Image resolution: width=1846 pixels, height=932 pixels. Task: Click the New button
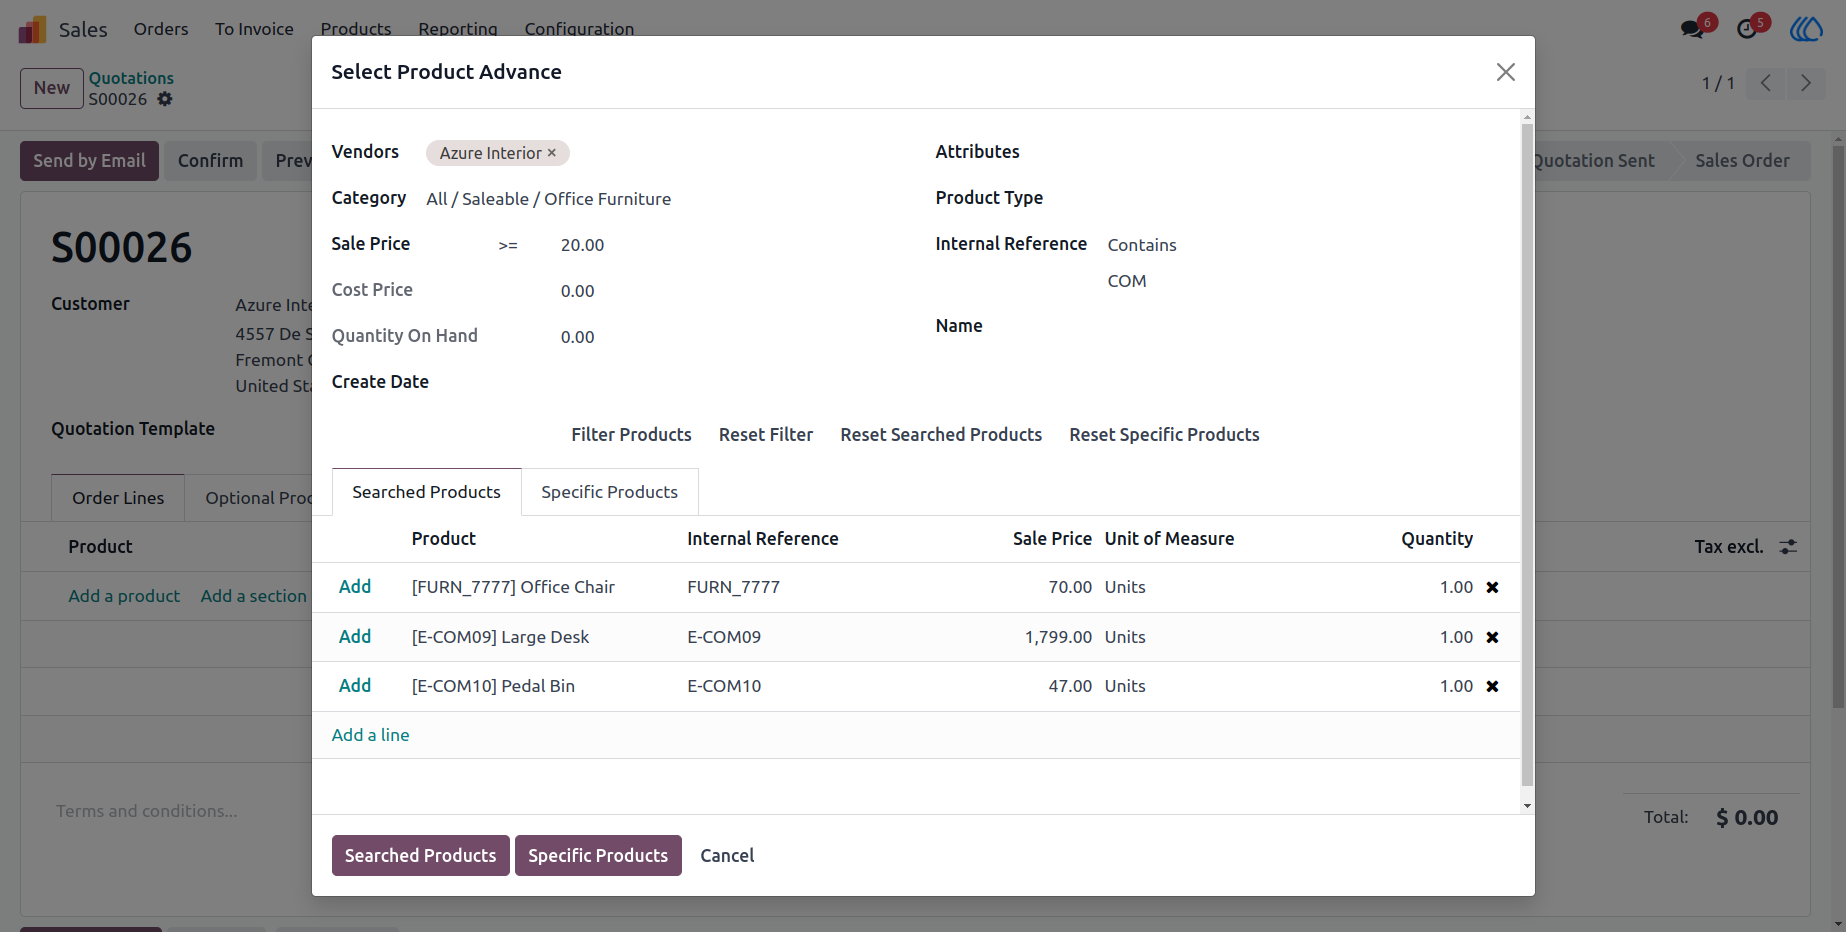click(52, 88)
